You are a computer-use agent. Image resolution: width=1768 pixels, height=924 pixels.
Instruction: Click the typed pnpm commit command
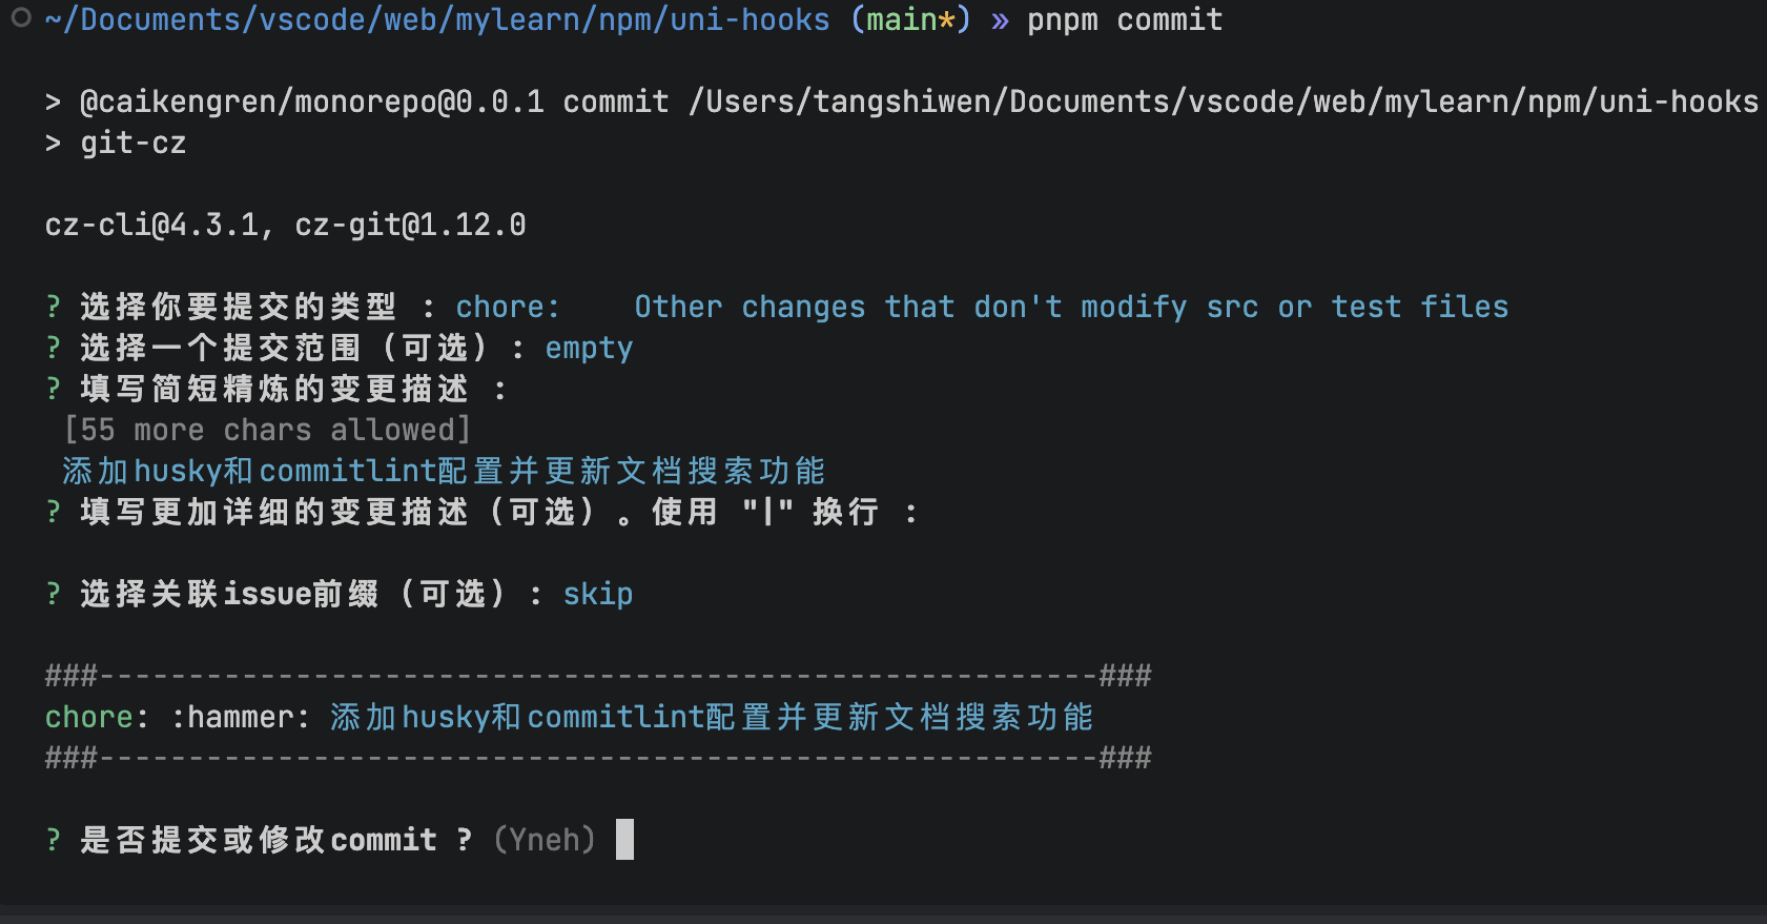[1124, 20]
